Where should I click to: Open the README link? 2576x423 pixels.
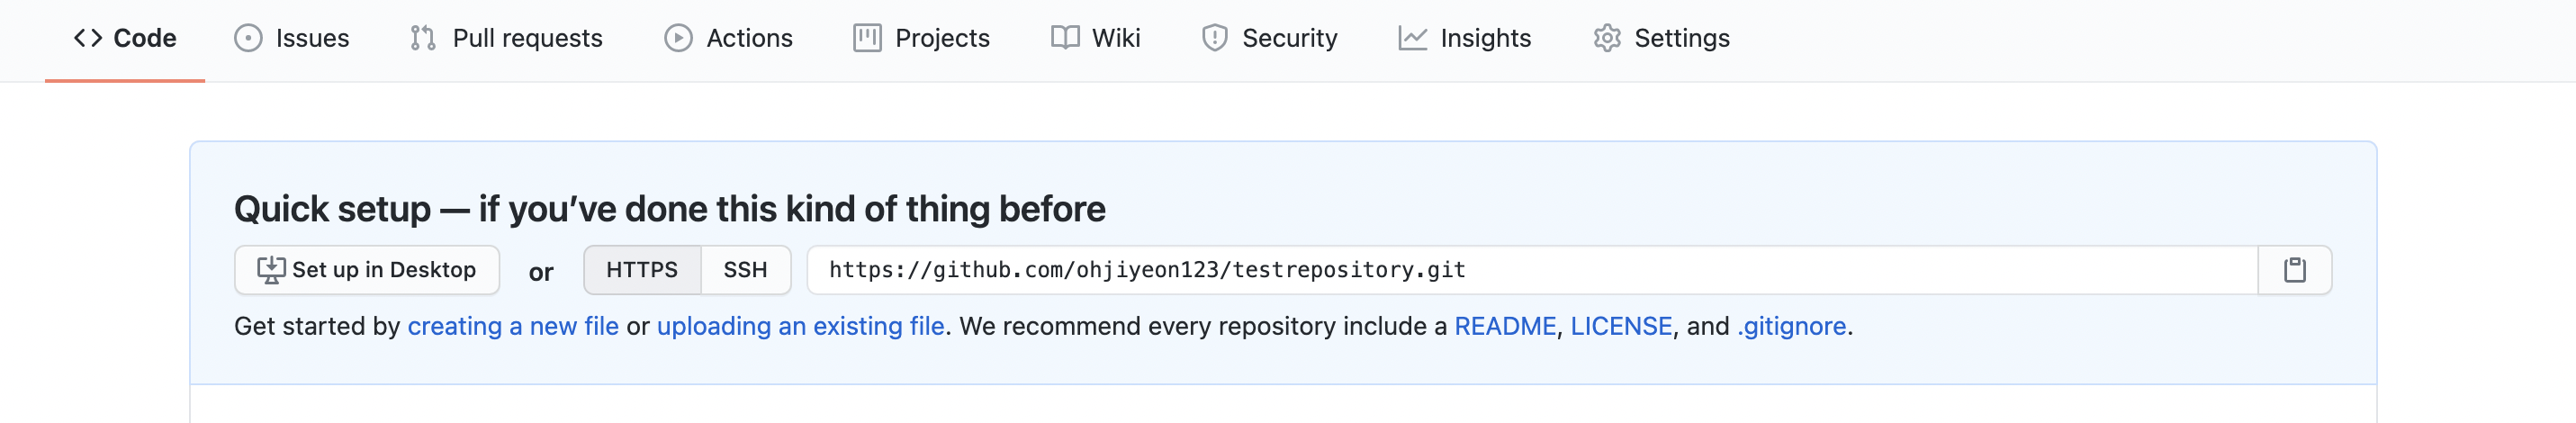tap(1505, 326)
